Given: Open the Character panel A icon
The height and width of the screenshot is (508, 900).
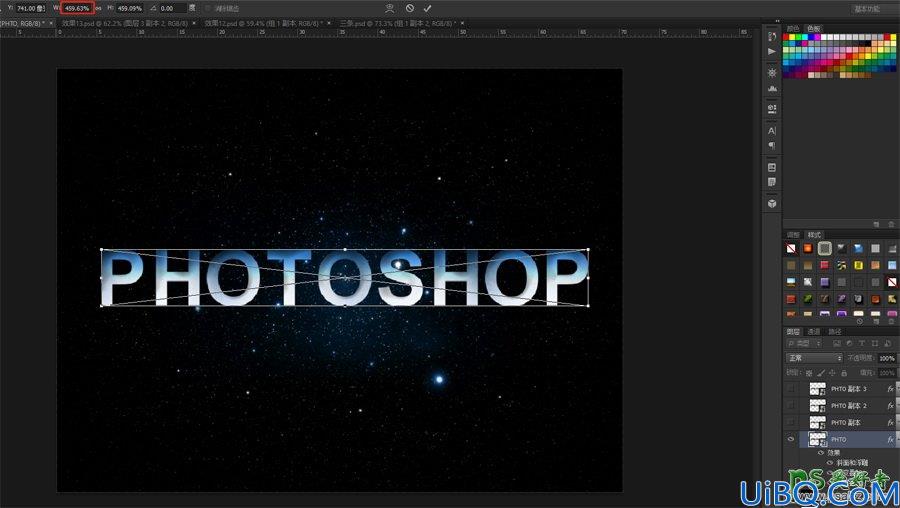Looking at the screenshot, I should pos(772,130).
